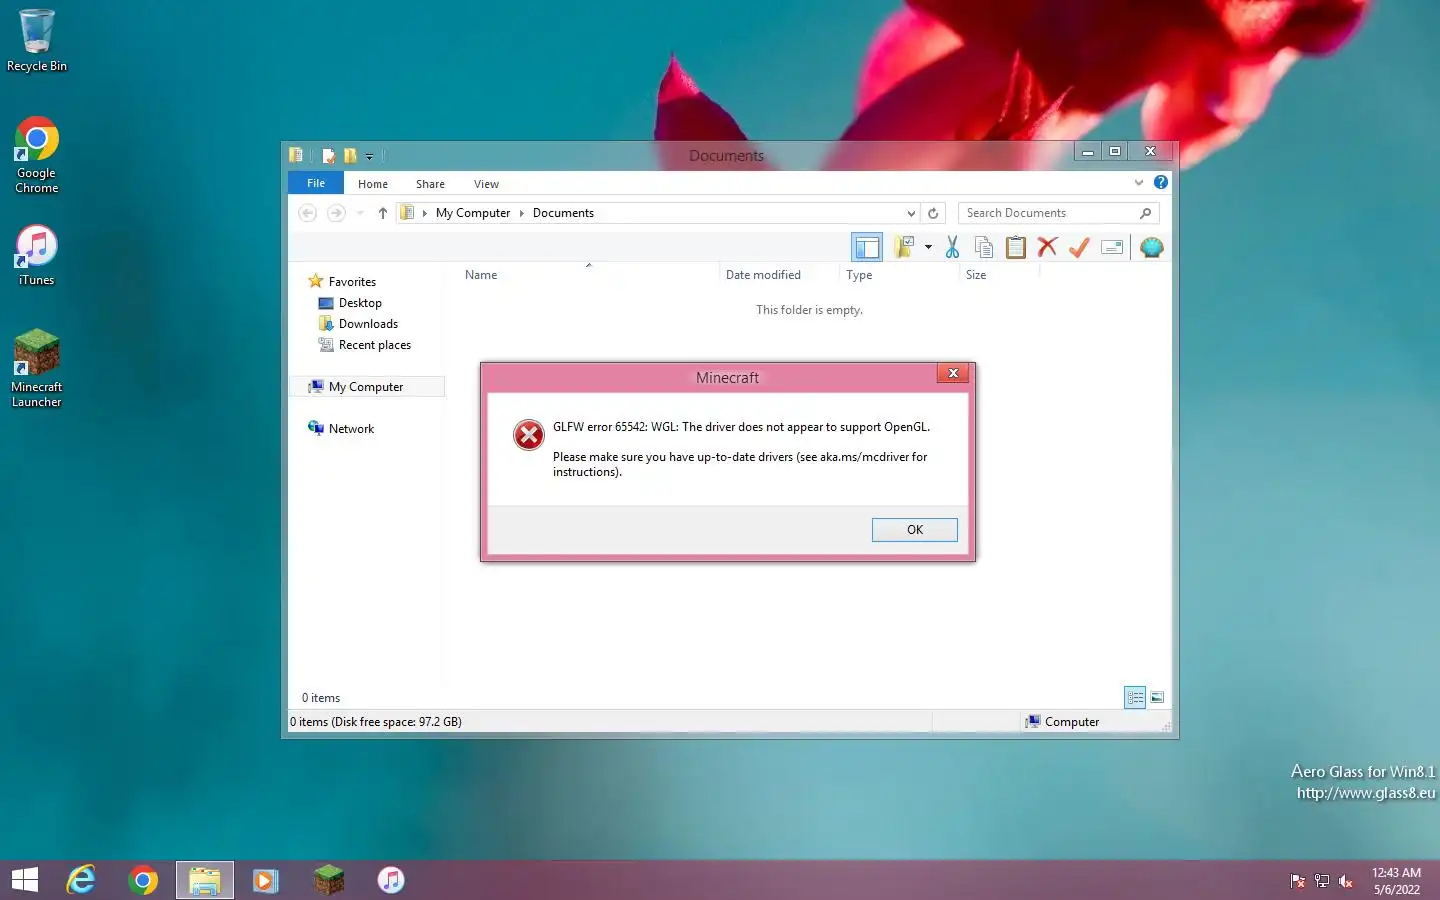This screenshot has height=900, width=1440.
Task: Click OK in the Minecraft error dialog
Action: 915,530
